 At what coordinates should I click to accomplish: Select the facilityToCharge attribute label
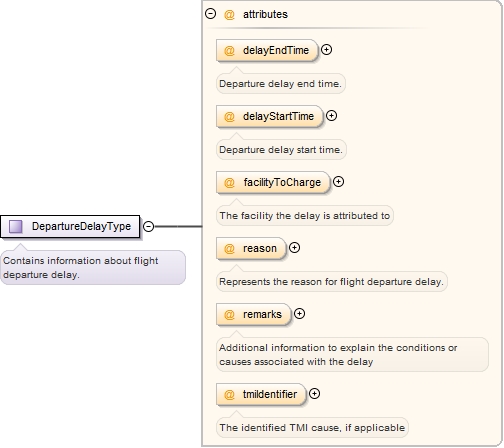coord(282,182)
